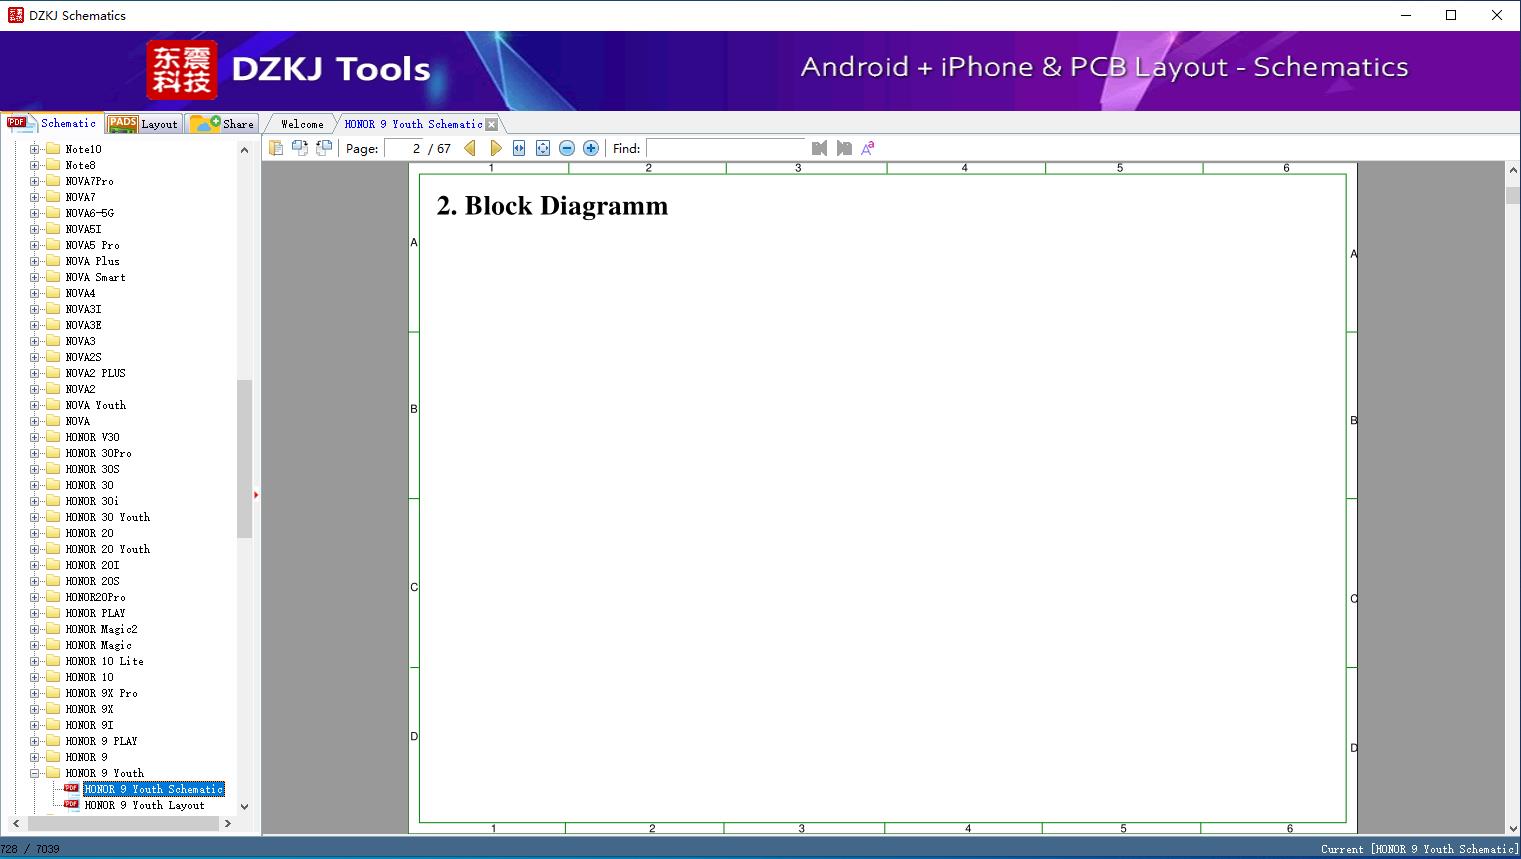Select the NOVA5I folder
The image size is (1521, 859).
83,229
